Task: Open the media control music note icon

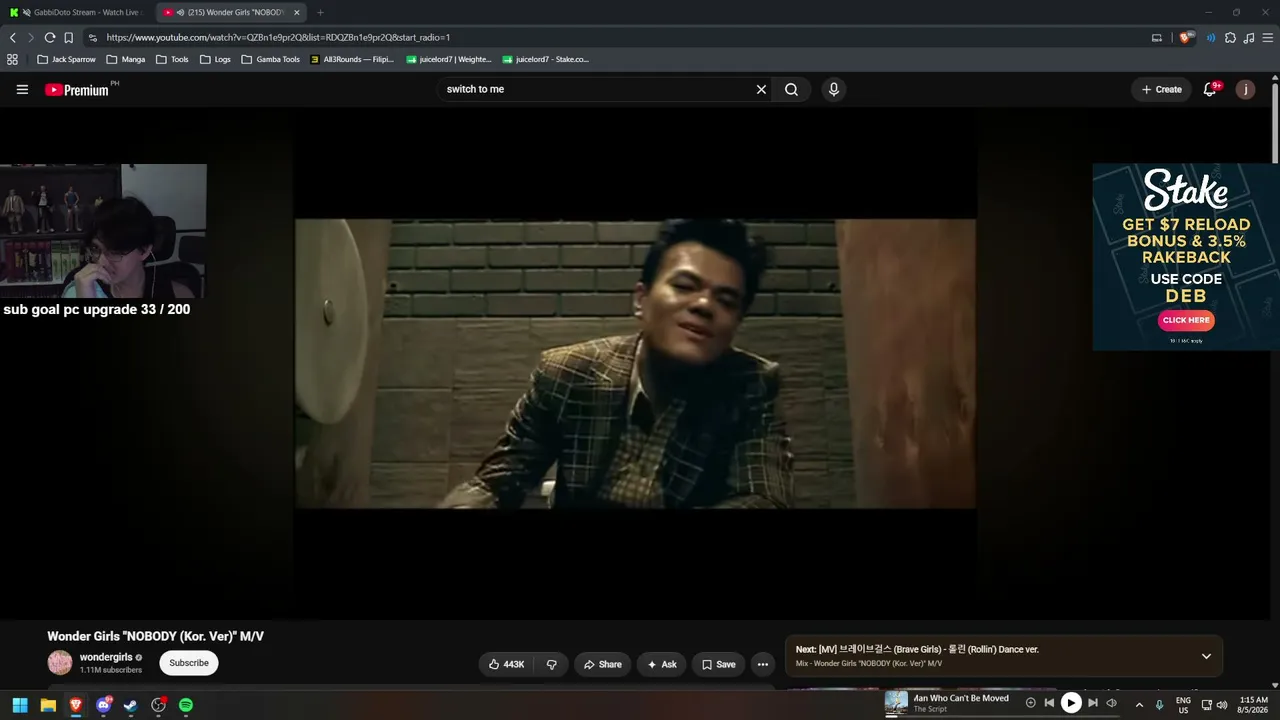Action: tap(1248, 37)
